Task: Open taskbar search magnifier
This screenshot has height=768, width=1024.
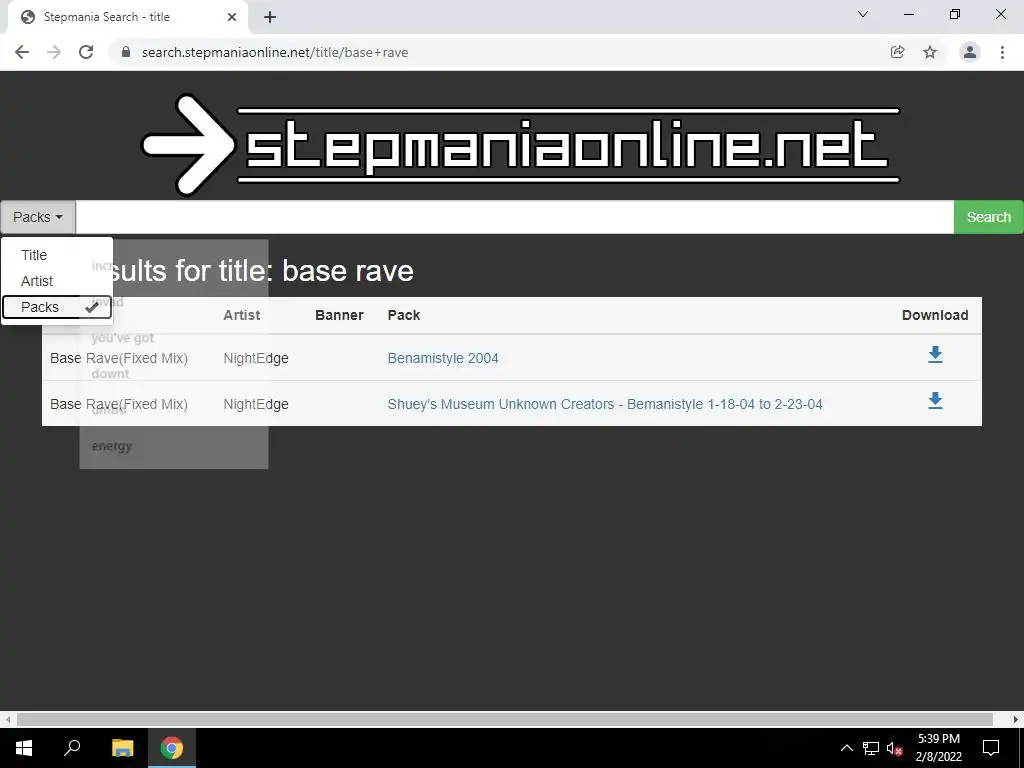Action: point(72,748)
